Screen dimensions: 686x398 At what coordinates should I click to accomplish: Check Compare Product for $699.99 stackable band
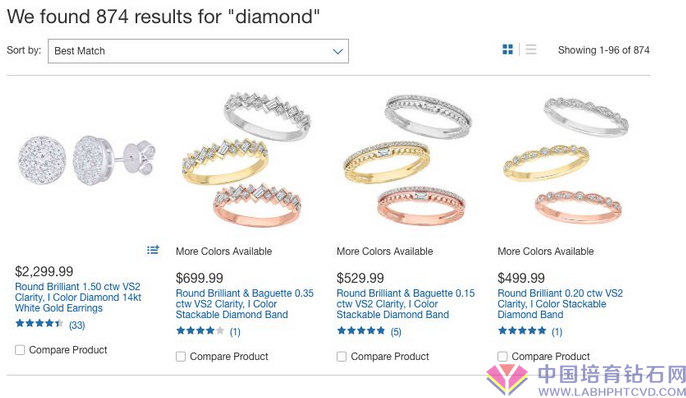pos(181,356)
